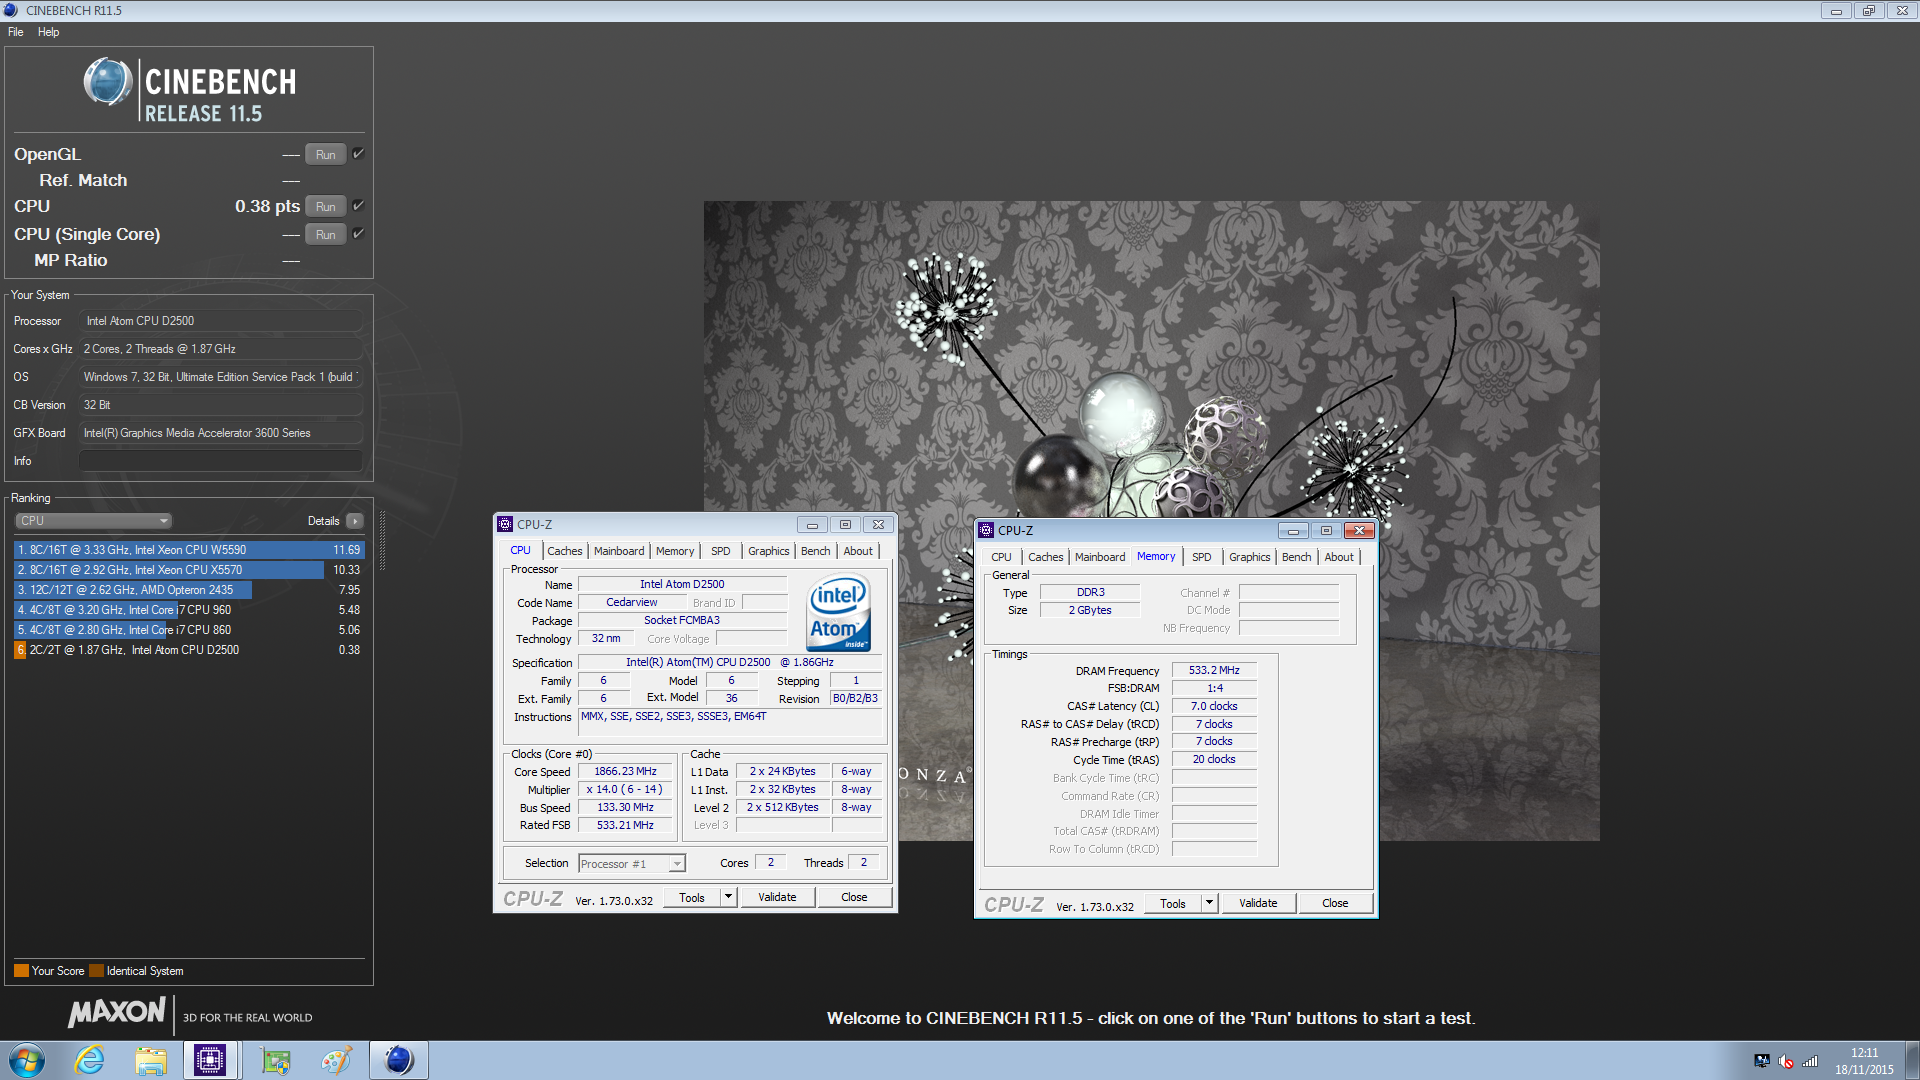This screenshot has height=1080, width=1920.
Task: Switch to Caches tab in right CPU-Z window
Action: click(1045, 557)
